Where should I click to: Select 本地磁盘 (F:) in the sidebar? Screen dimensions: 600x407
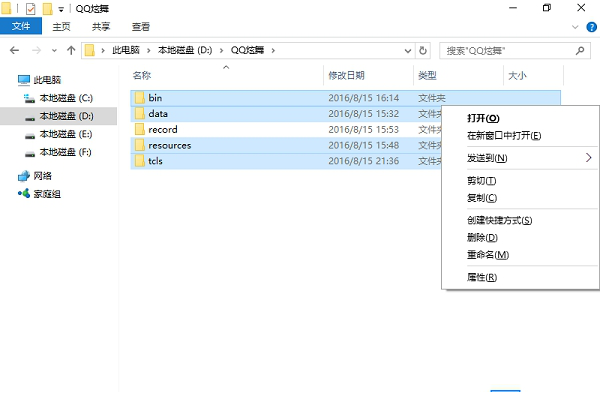coord(65,152)
